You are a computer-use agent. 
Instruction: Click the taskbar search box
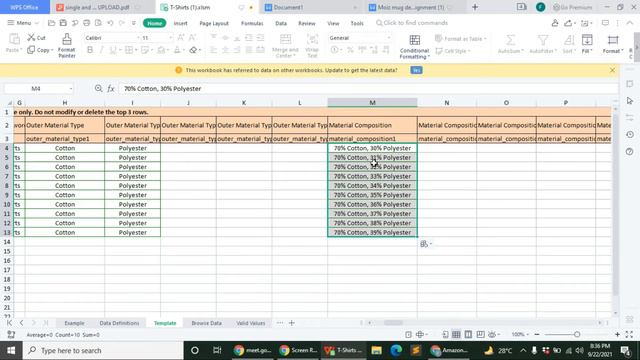103,350
